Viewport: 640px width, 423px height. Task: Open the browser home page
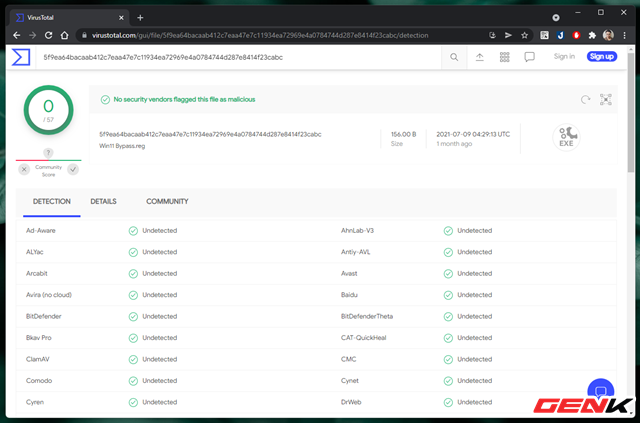click(64, 36)
